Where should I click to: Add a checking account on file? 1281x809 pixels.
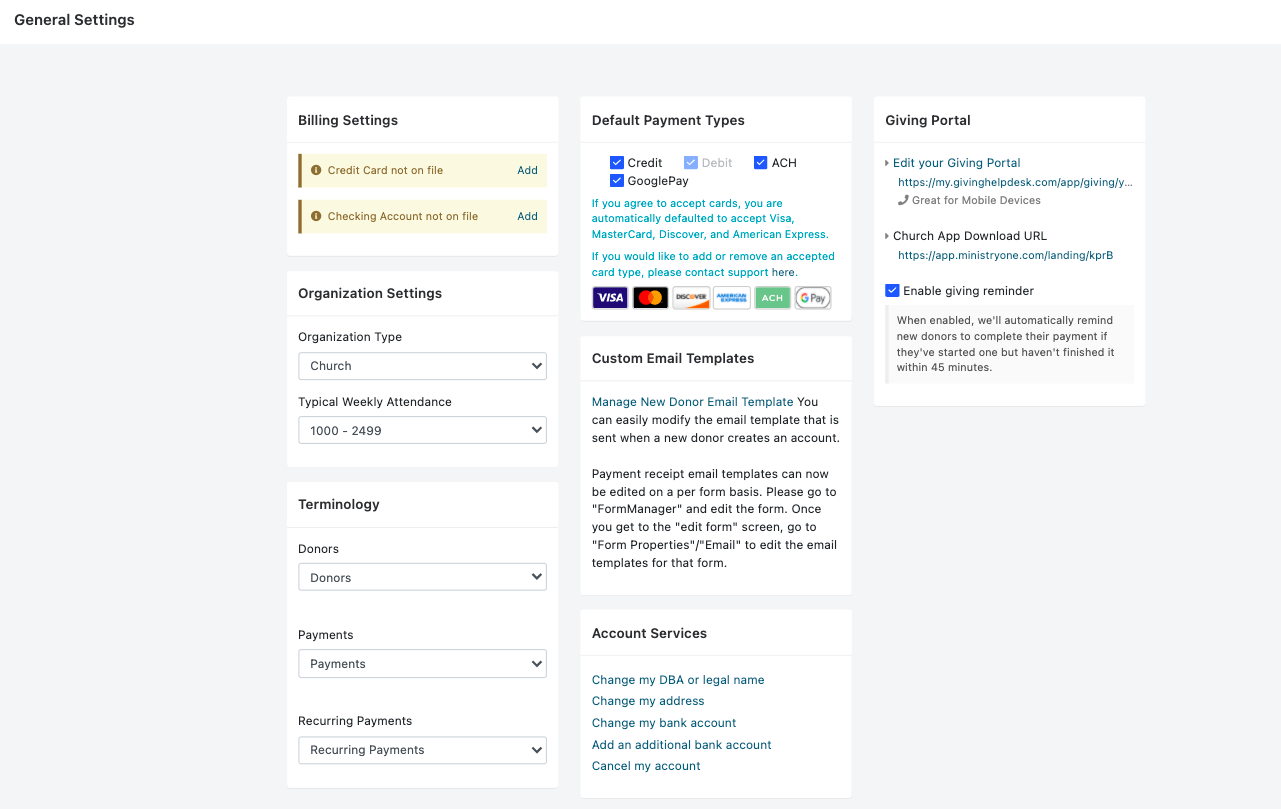click(x=527, y=216)
